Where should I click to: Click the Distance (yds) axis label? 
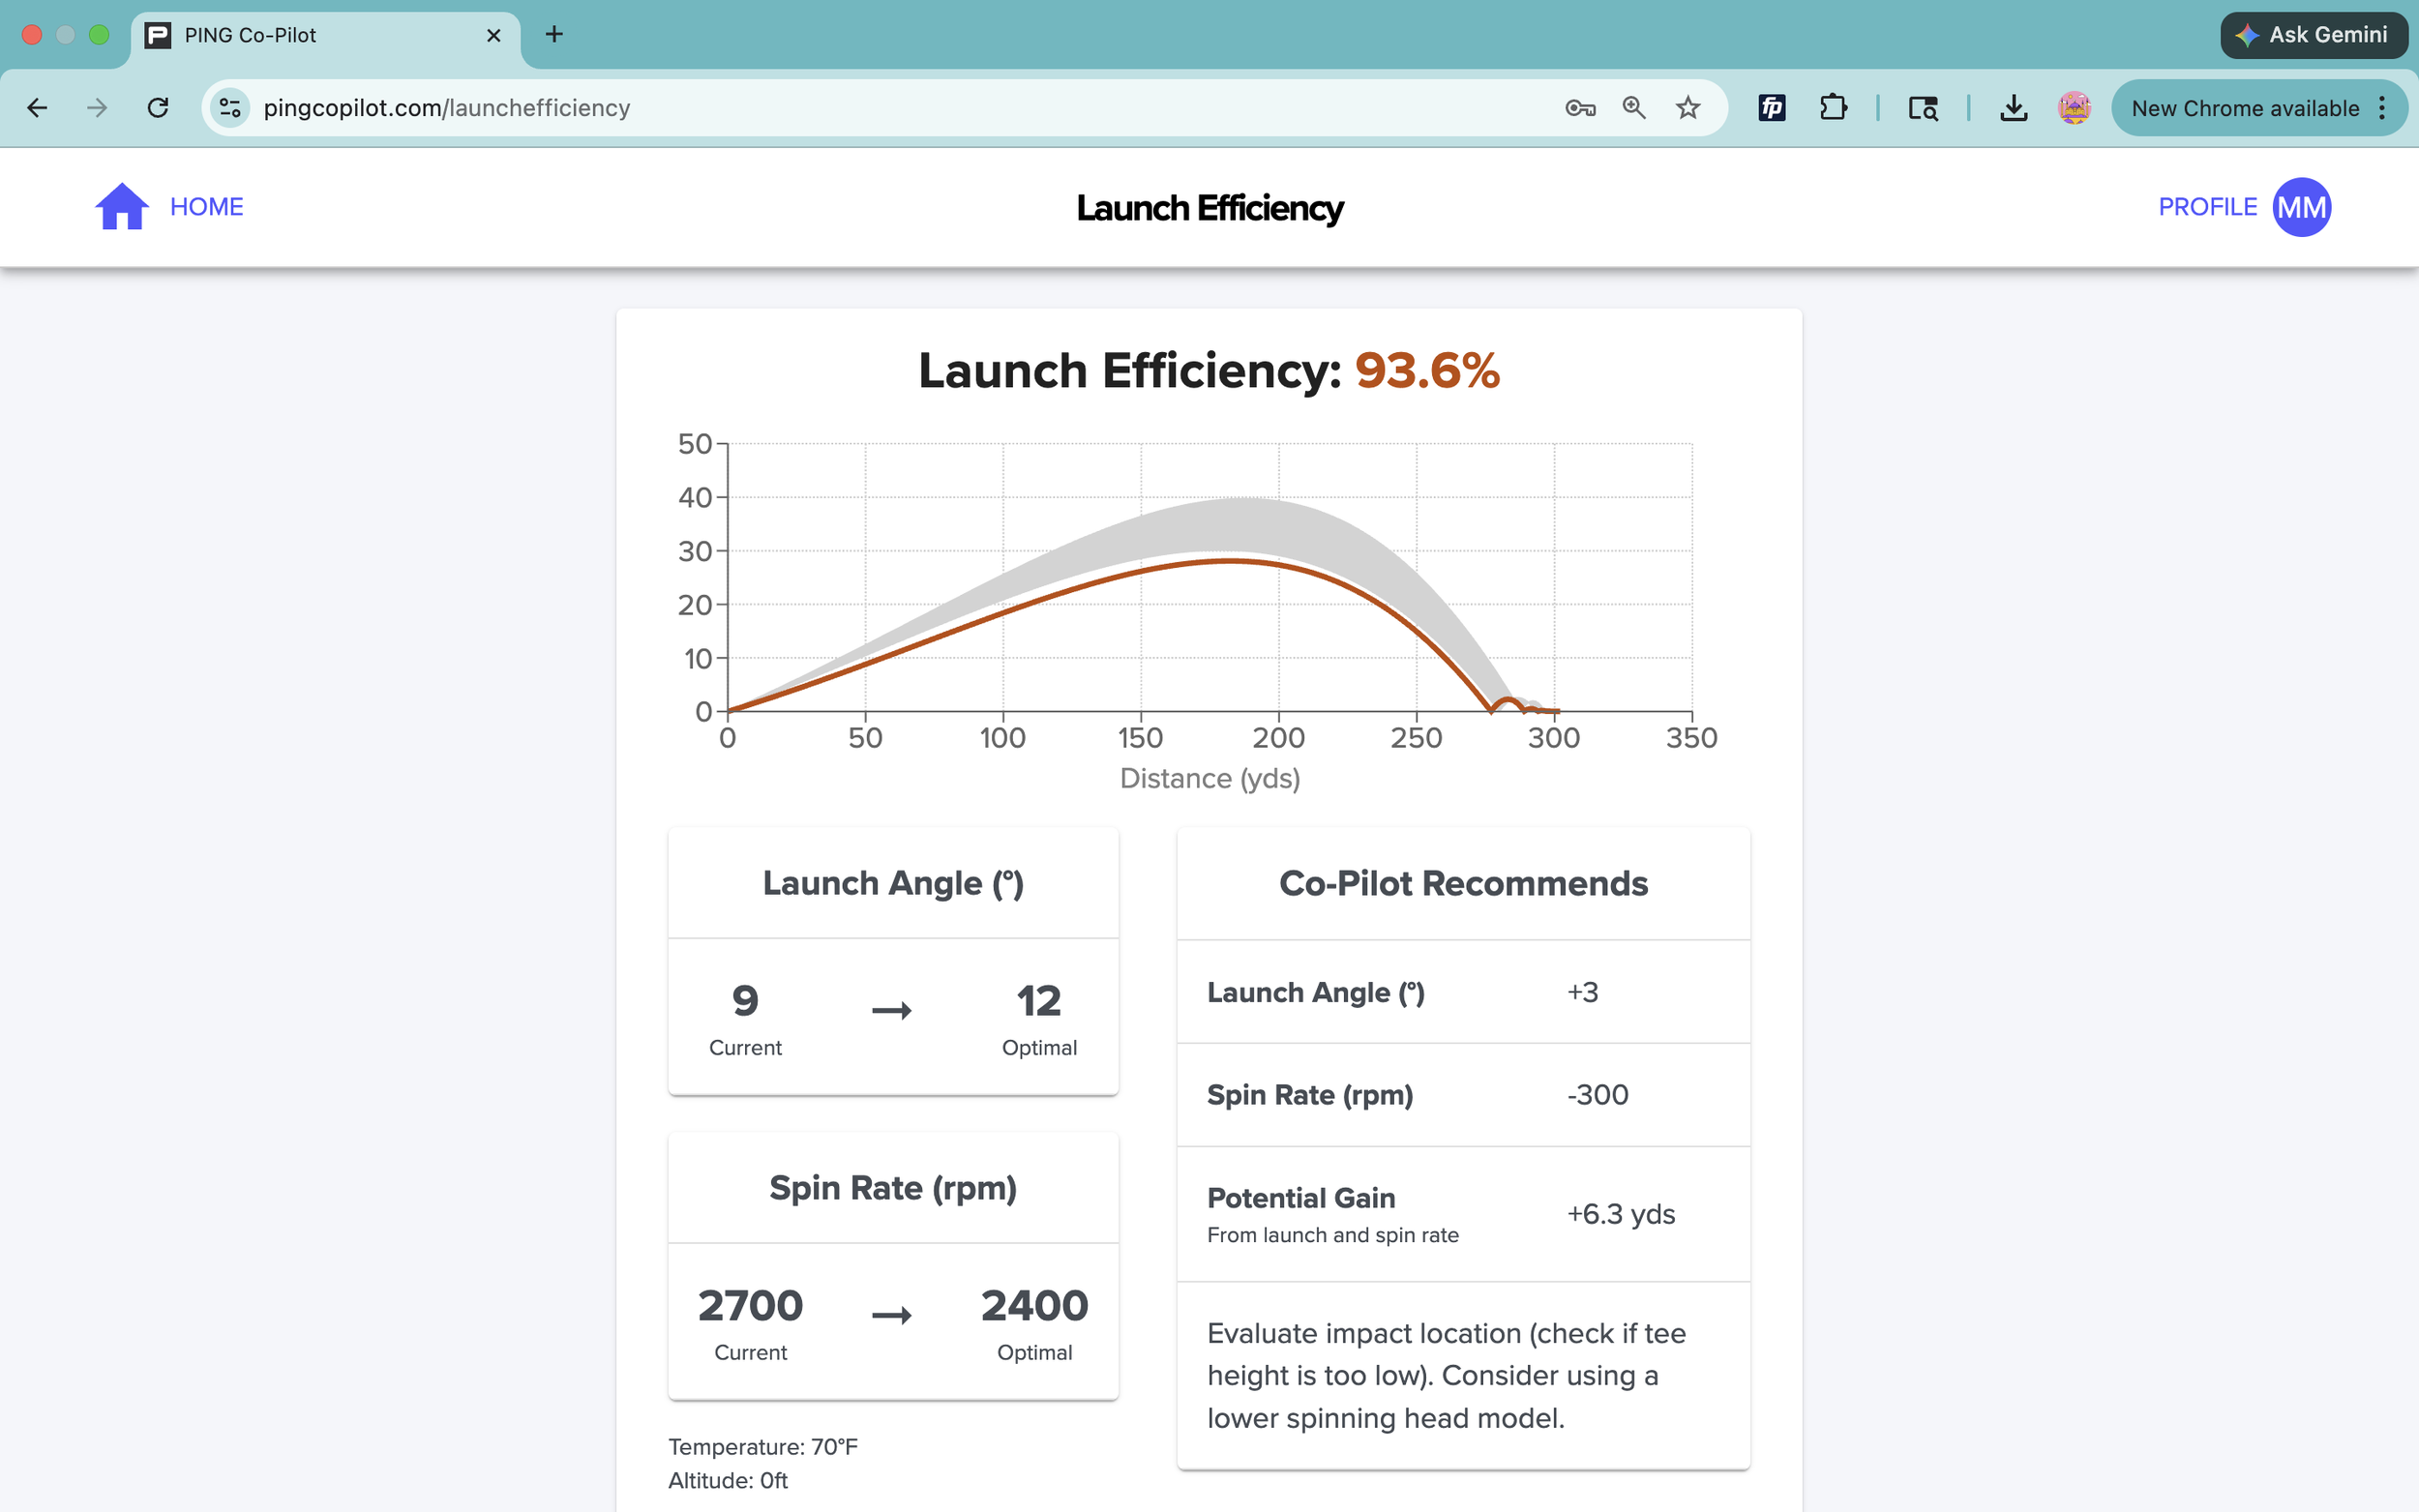(x=1210, y=779)
